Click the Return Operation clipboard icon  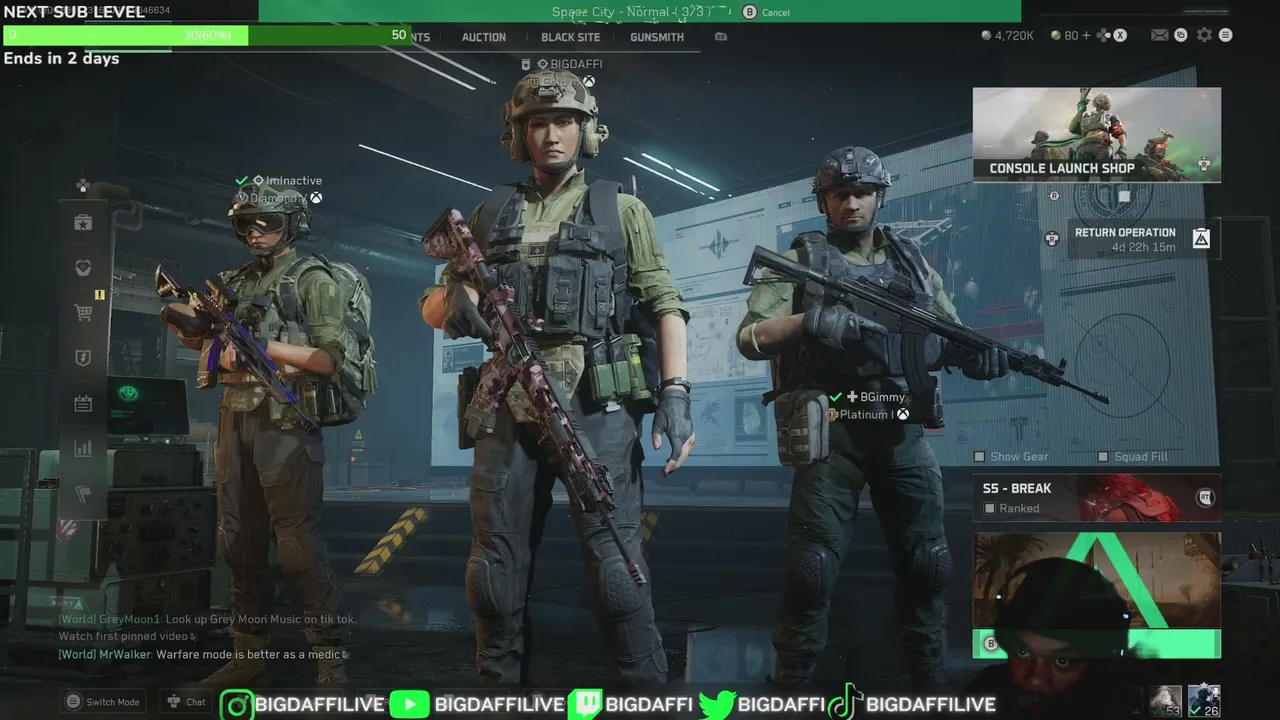click(x=1201, y=238)
